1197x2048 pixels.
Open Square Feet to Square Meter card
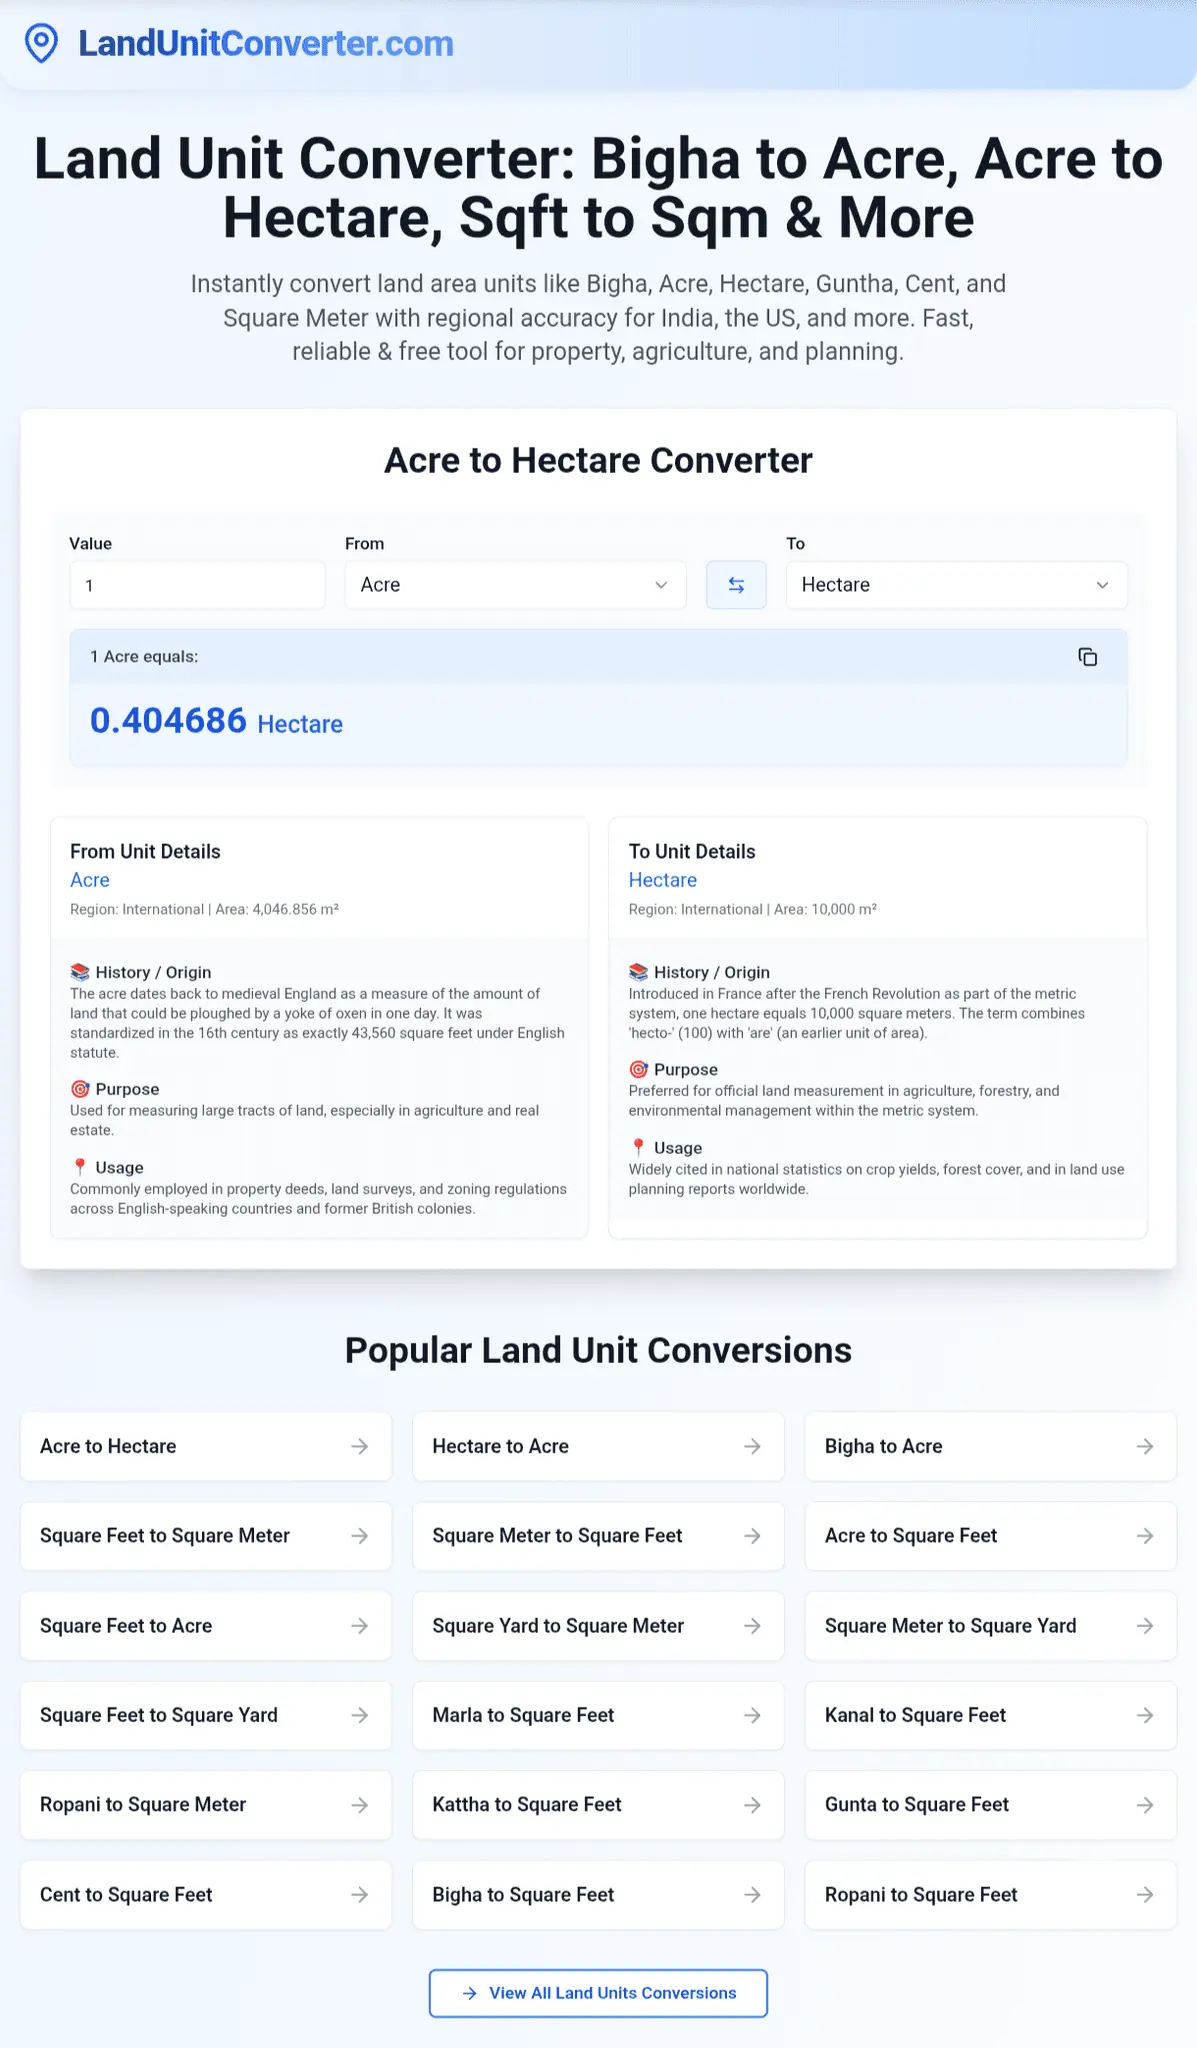coord(206,1536)
